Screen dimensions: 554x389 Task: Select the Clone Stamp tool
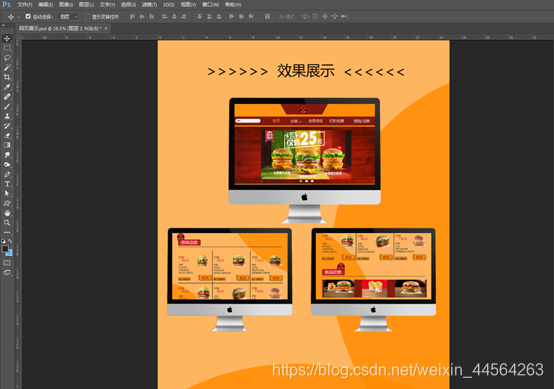7,116
